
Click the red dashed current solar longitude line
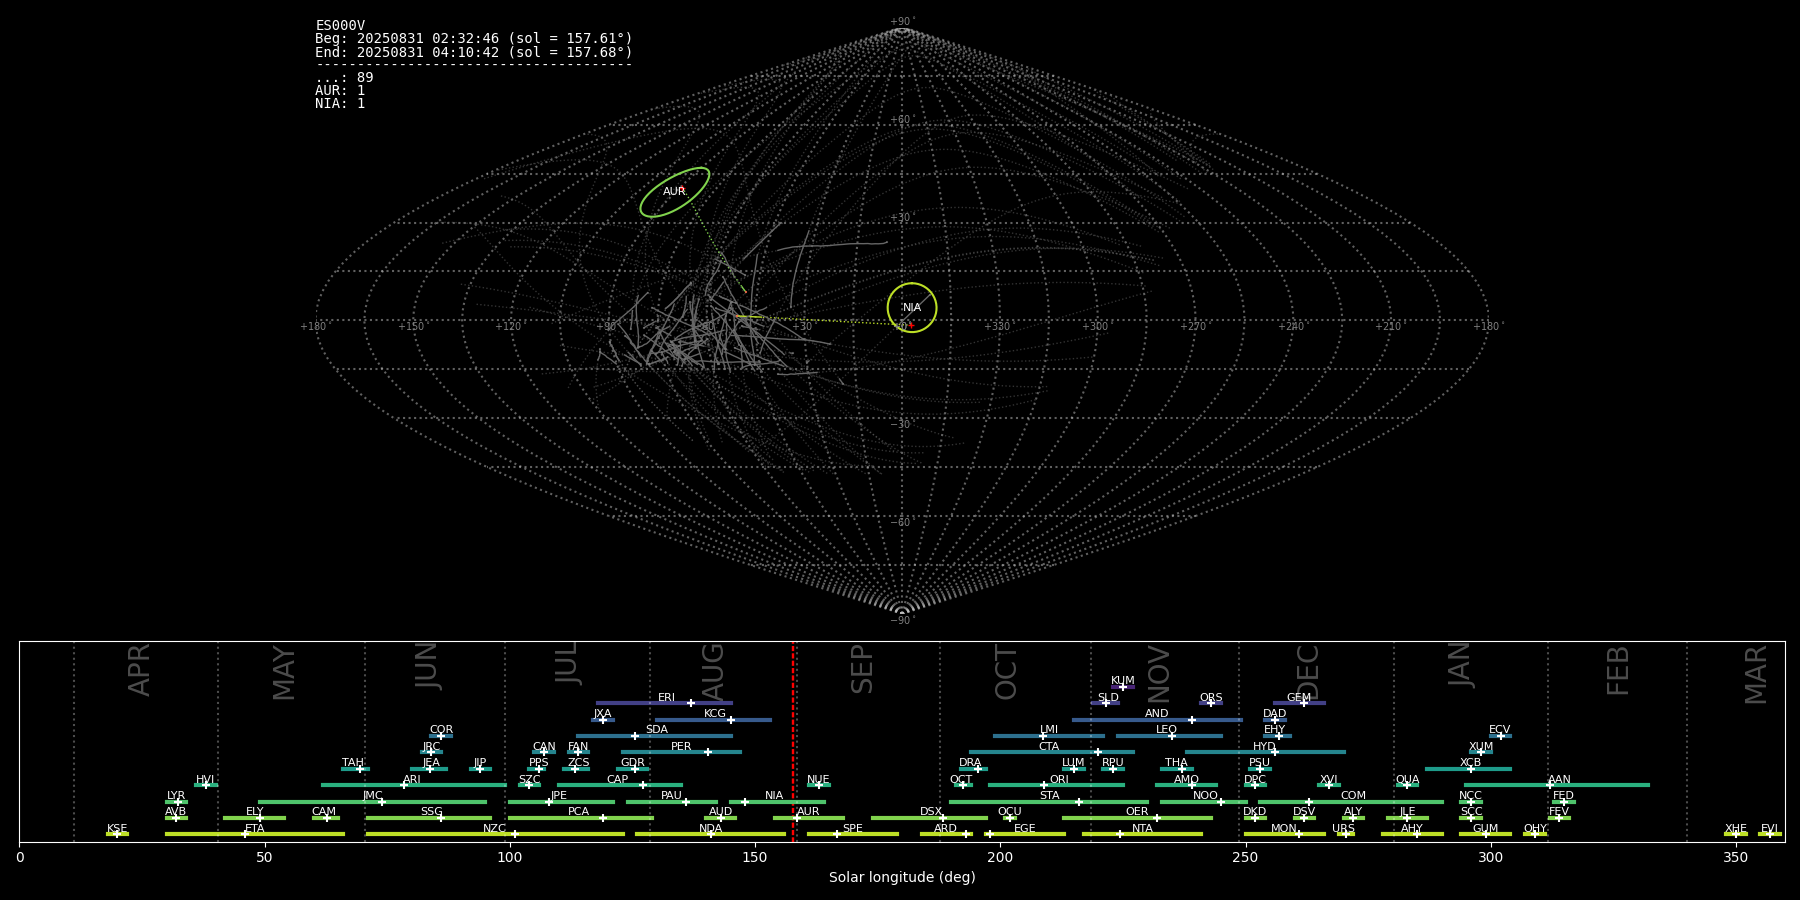click(x=793, y=740)
